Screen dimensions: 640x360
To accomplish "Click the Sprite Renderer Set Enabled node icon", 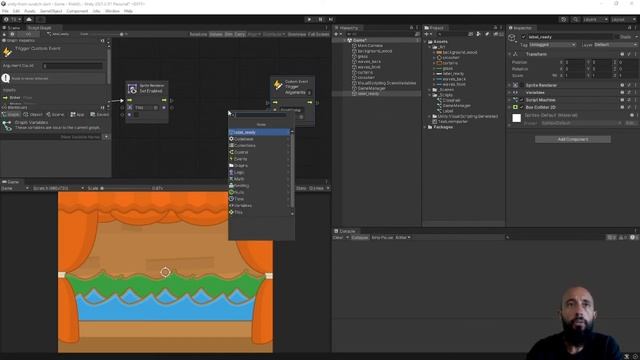I will click(132, 89).
